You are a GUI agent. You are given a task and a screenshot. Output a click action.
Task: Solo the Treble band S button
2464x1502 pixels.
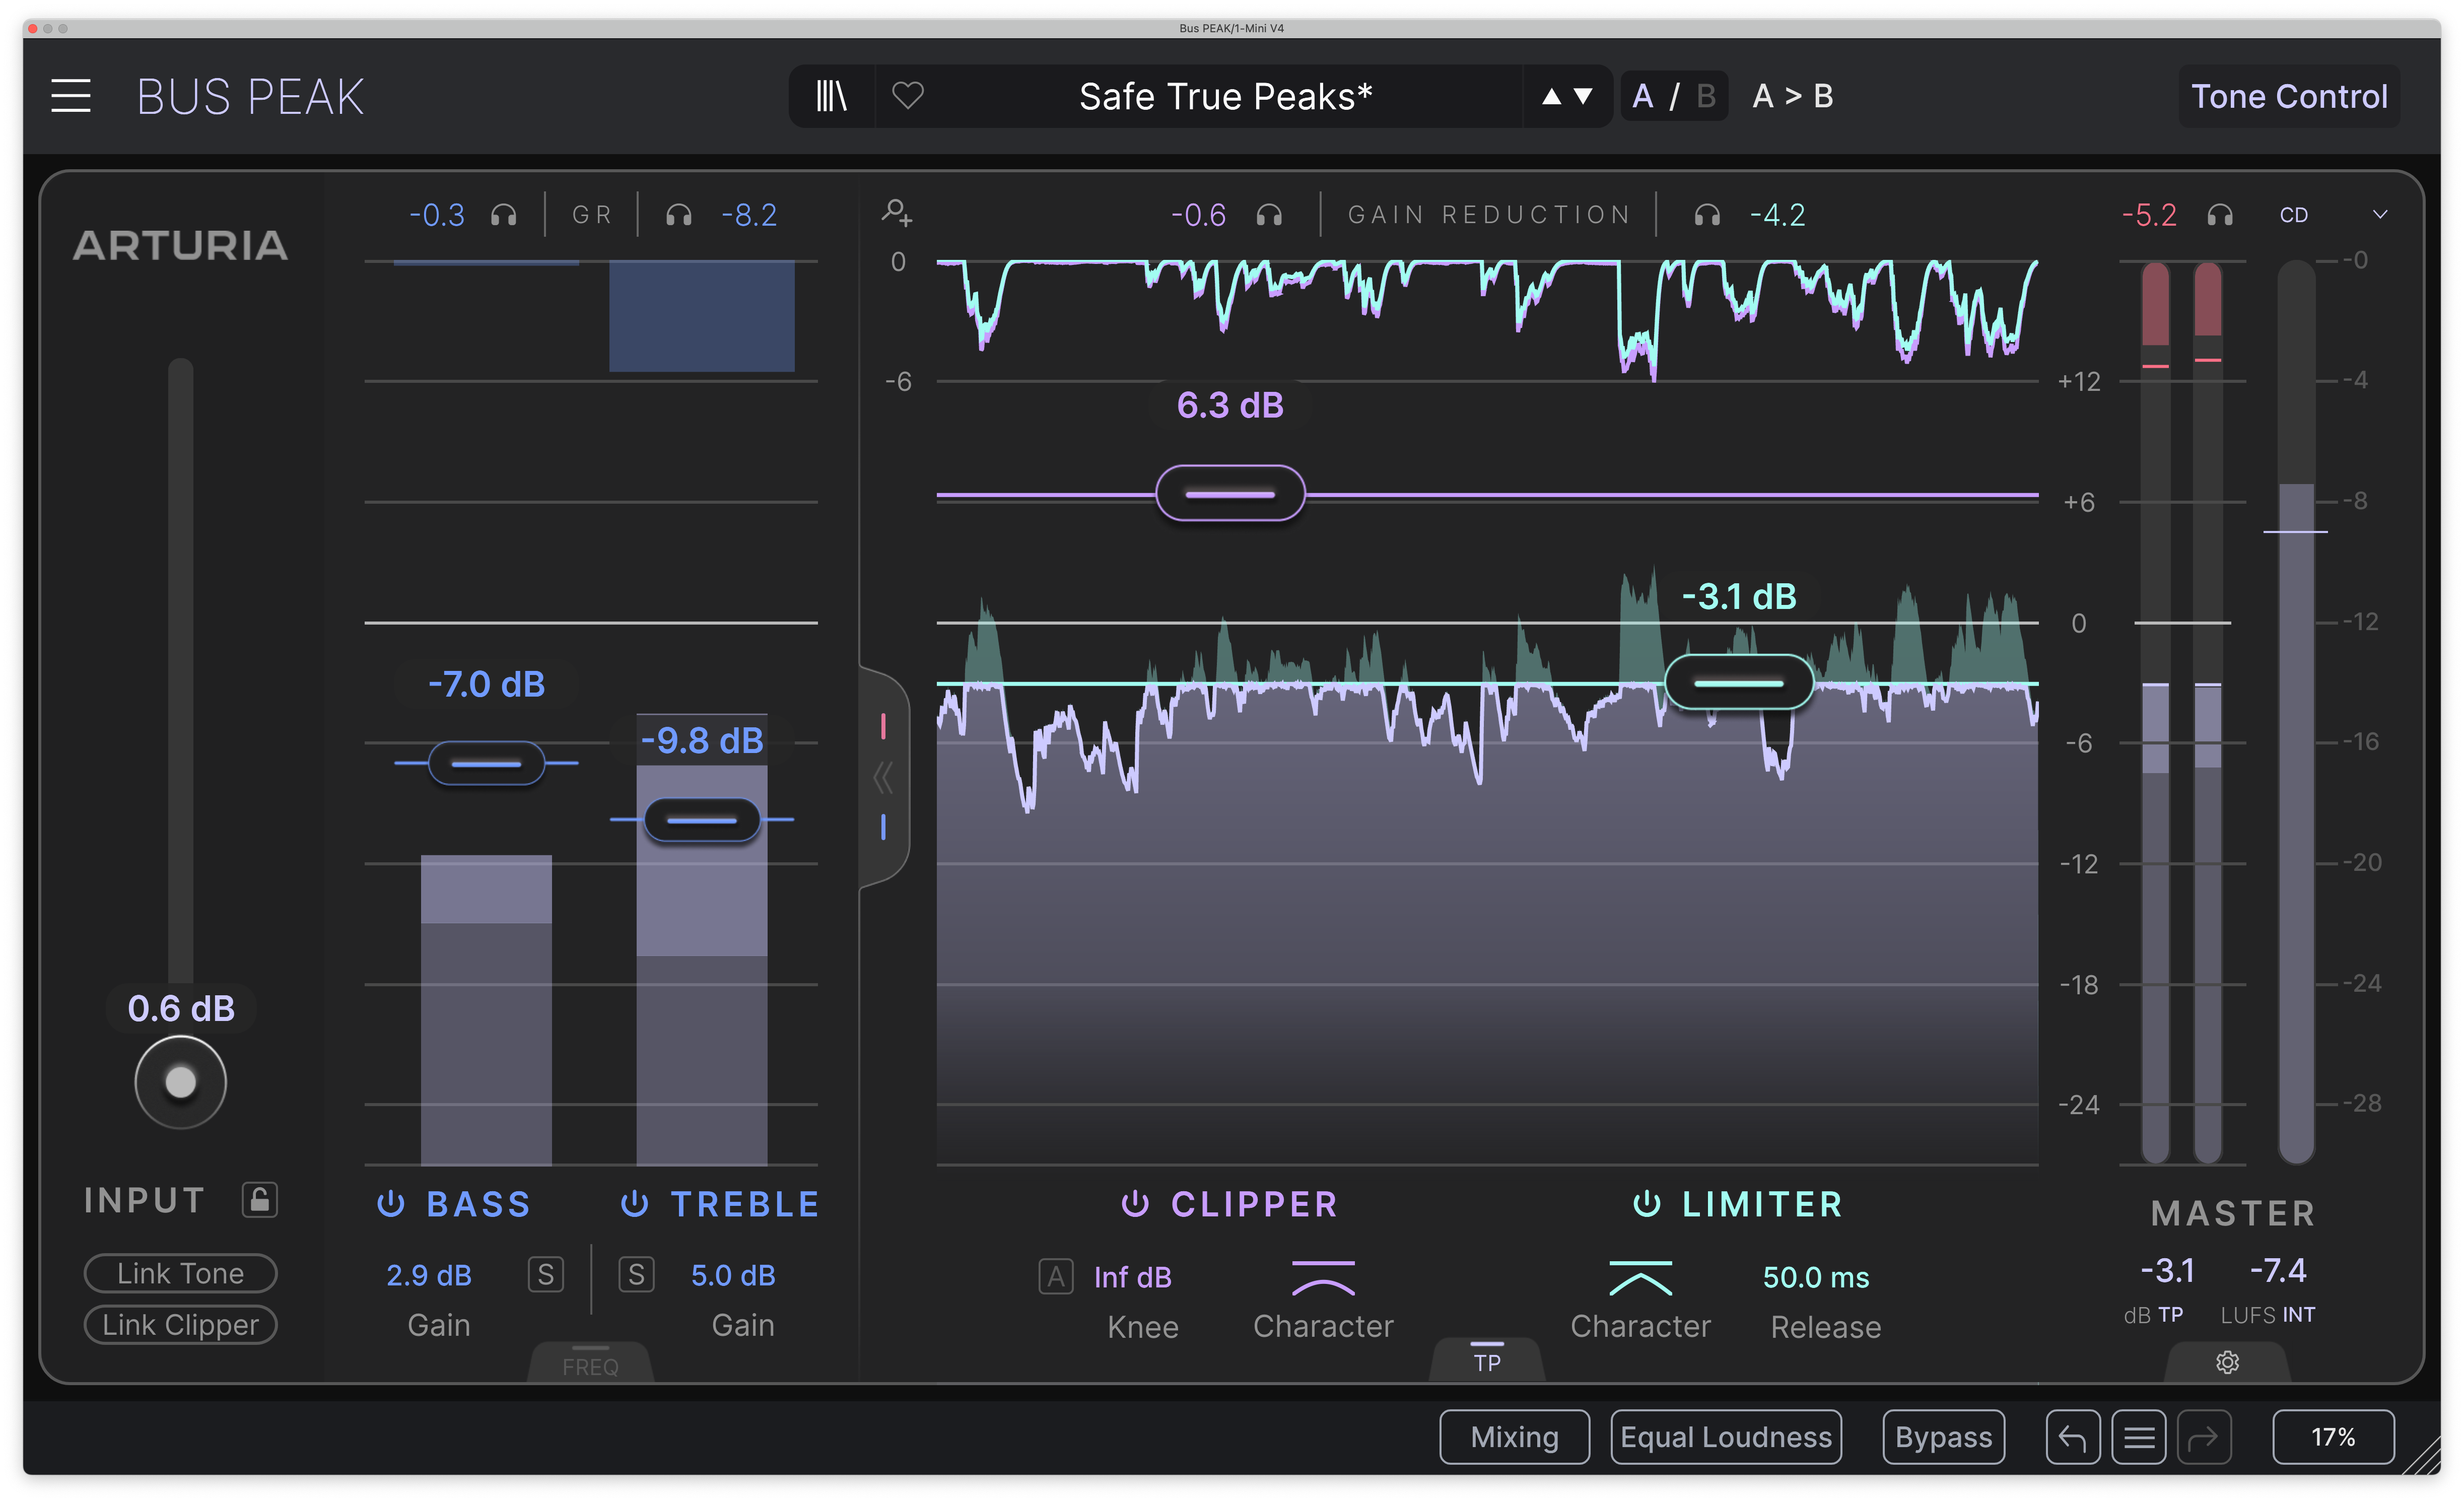tap(637, 1274)
